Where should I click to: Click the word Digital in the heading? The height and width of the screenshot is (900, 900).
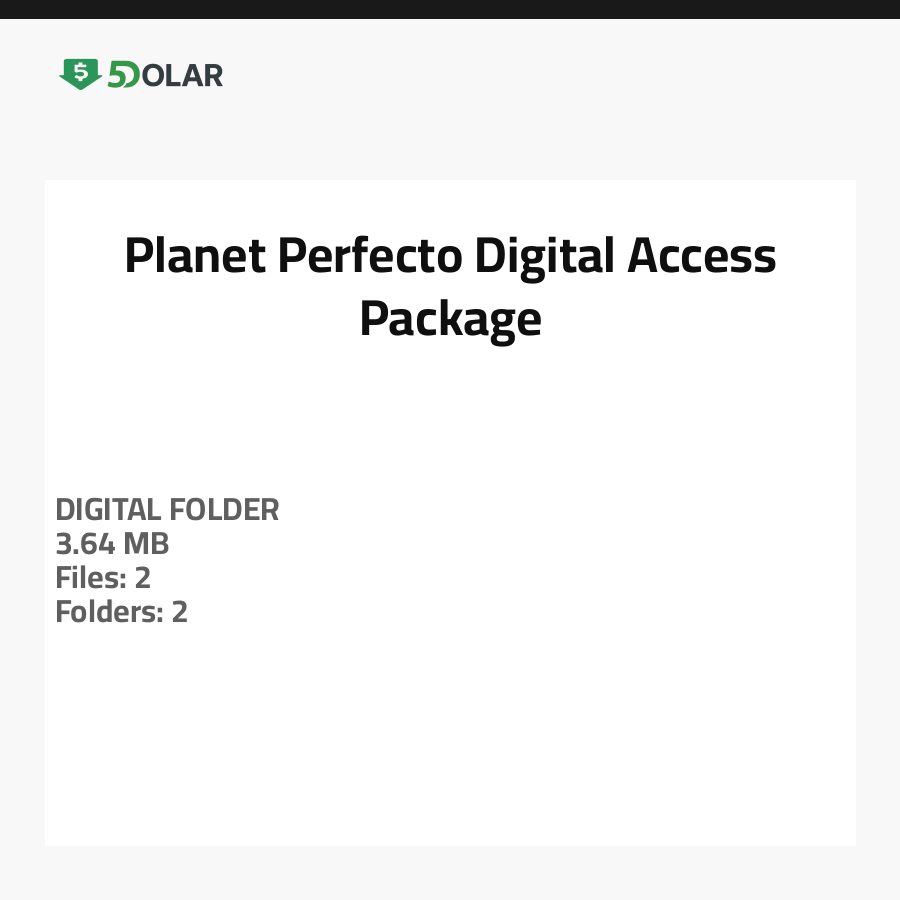click(x=544, y=256)
